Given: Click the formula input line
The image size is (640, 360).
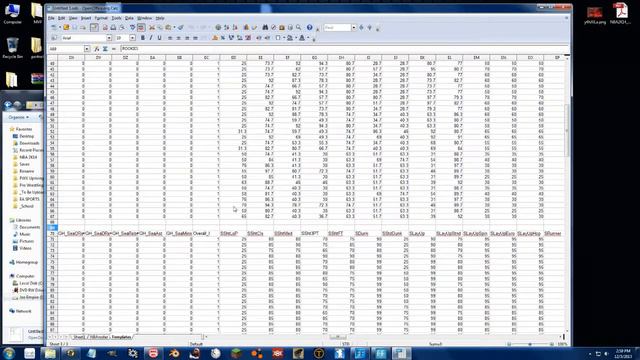Looking at the screenshot, I should tap(343, 49).
